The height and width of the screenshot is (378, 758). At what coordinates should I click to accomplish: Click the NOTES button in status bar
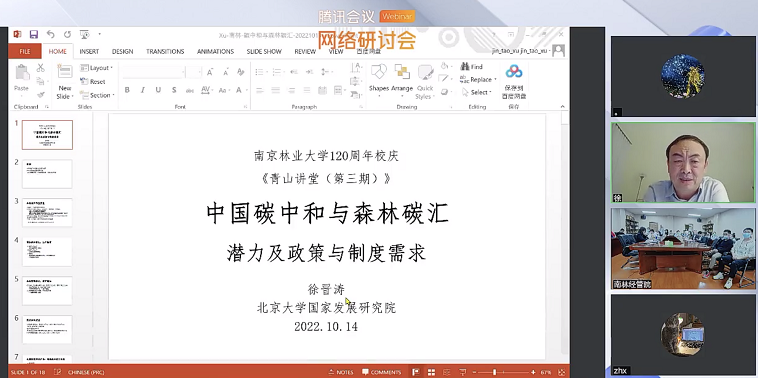[341, 372]
